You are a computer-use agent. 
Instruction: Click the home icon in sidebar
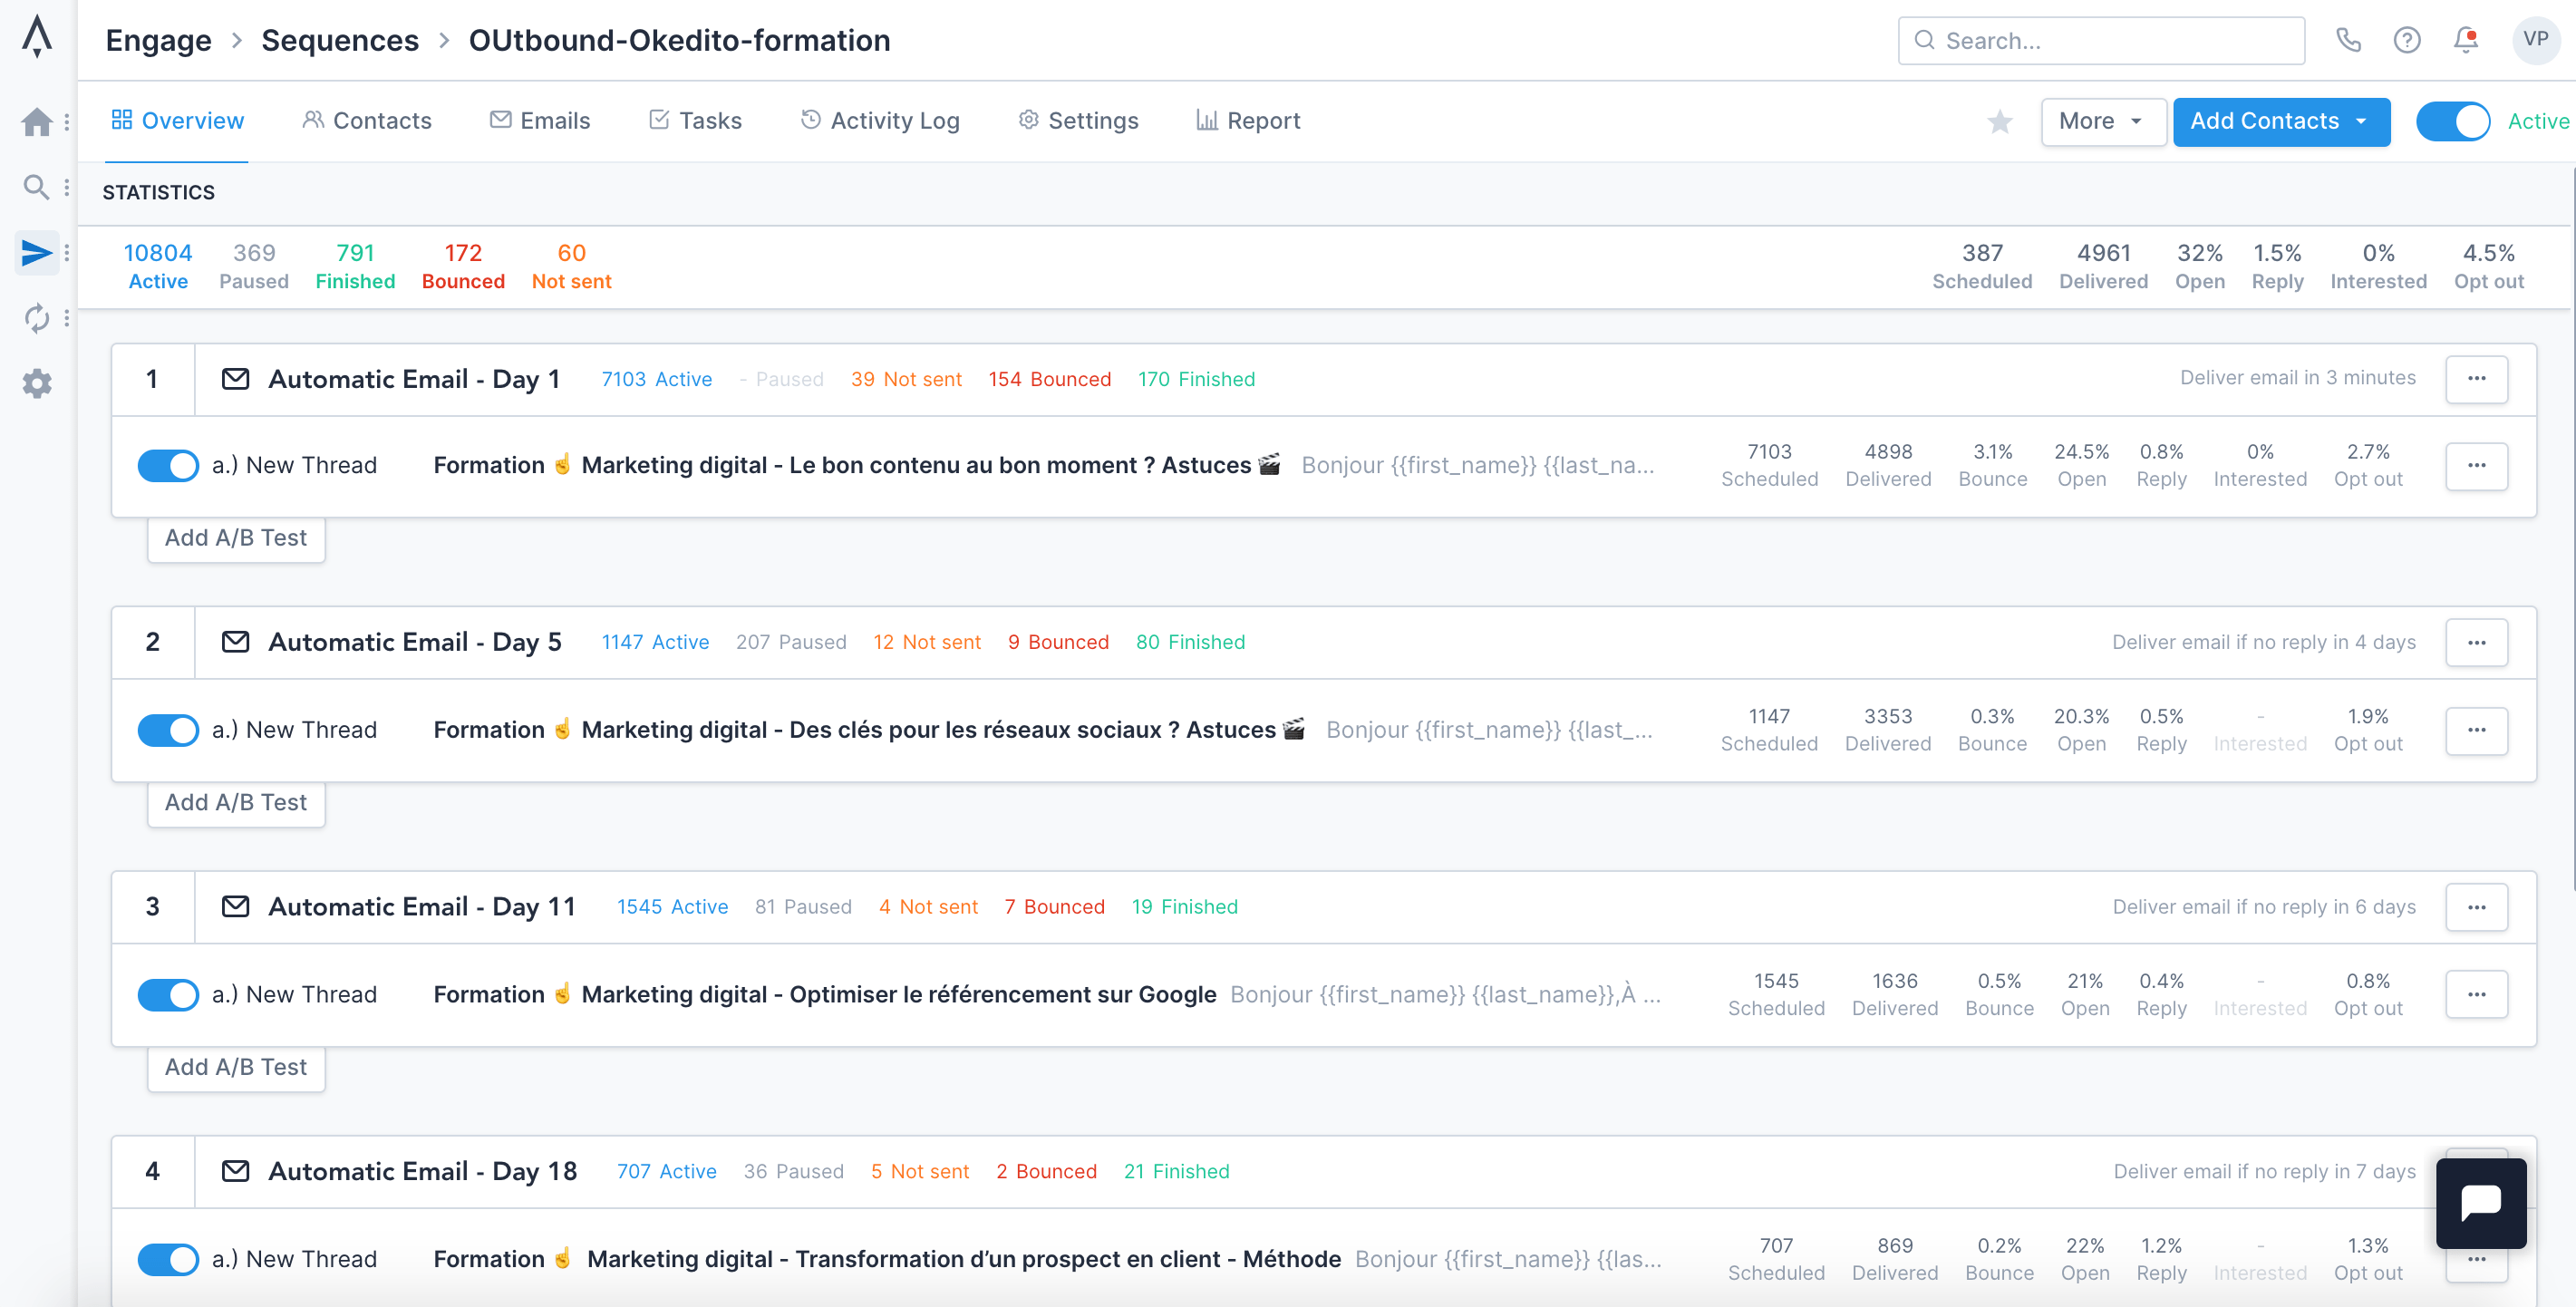pyautogui.click(x=37, y=122)
